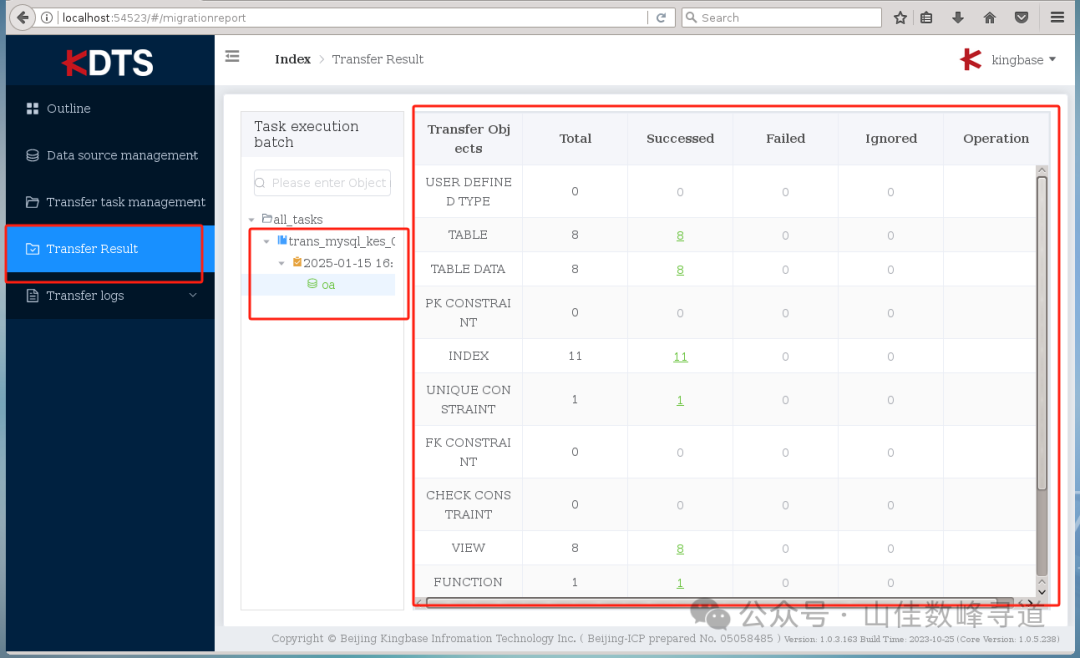1080x658 pixels.
Task: Go to browser home page icon
Action: coord(989,18)
